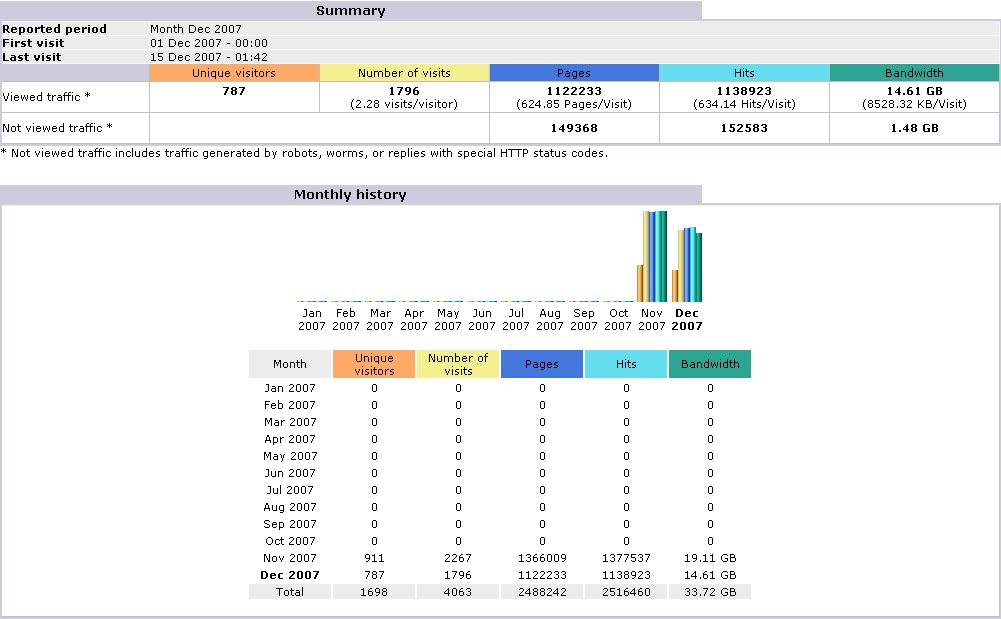Select the Sep 2007 row label in table
The height and width of the screenshot is (619, 1001).
coord(290,524)
